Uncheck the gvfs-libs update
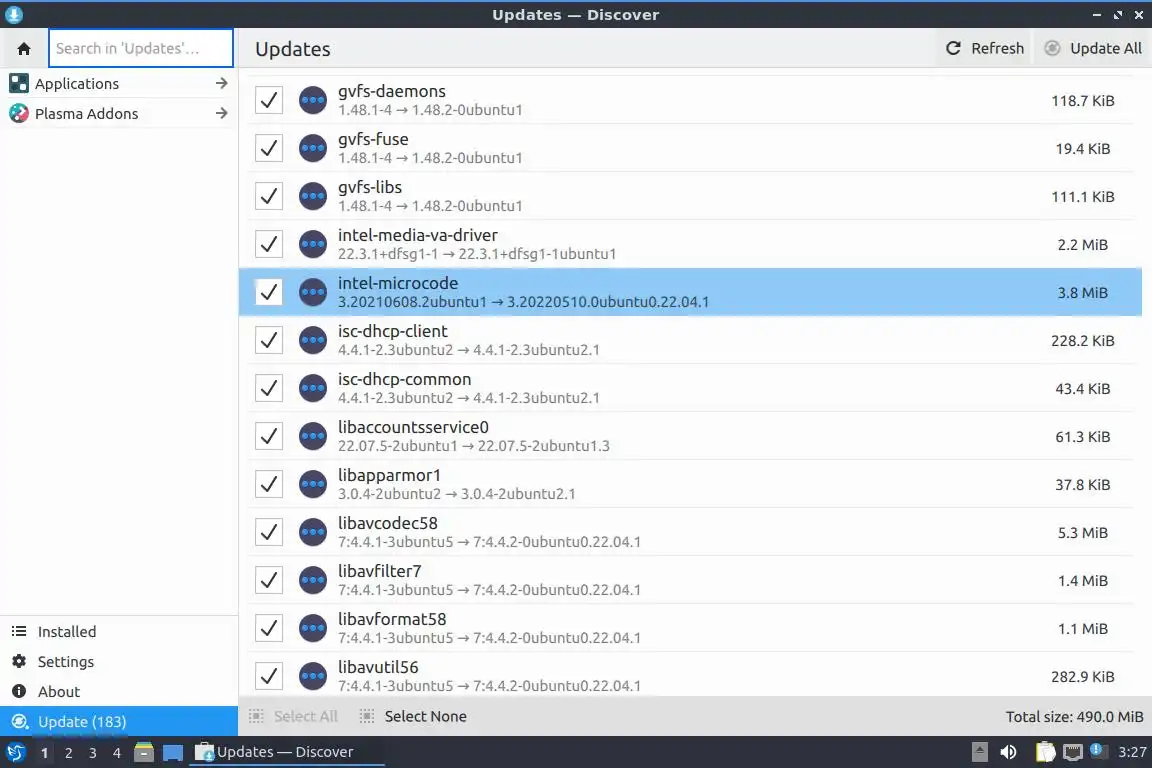The height and width of the screenshot is (768, 1152). click(269, 196)
